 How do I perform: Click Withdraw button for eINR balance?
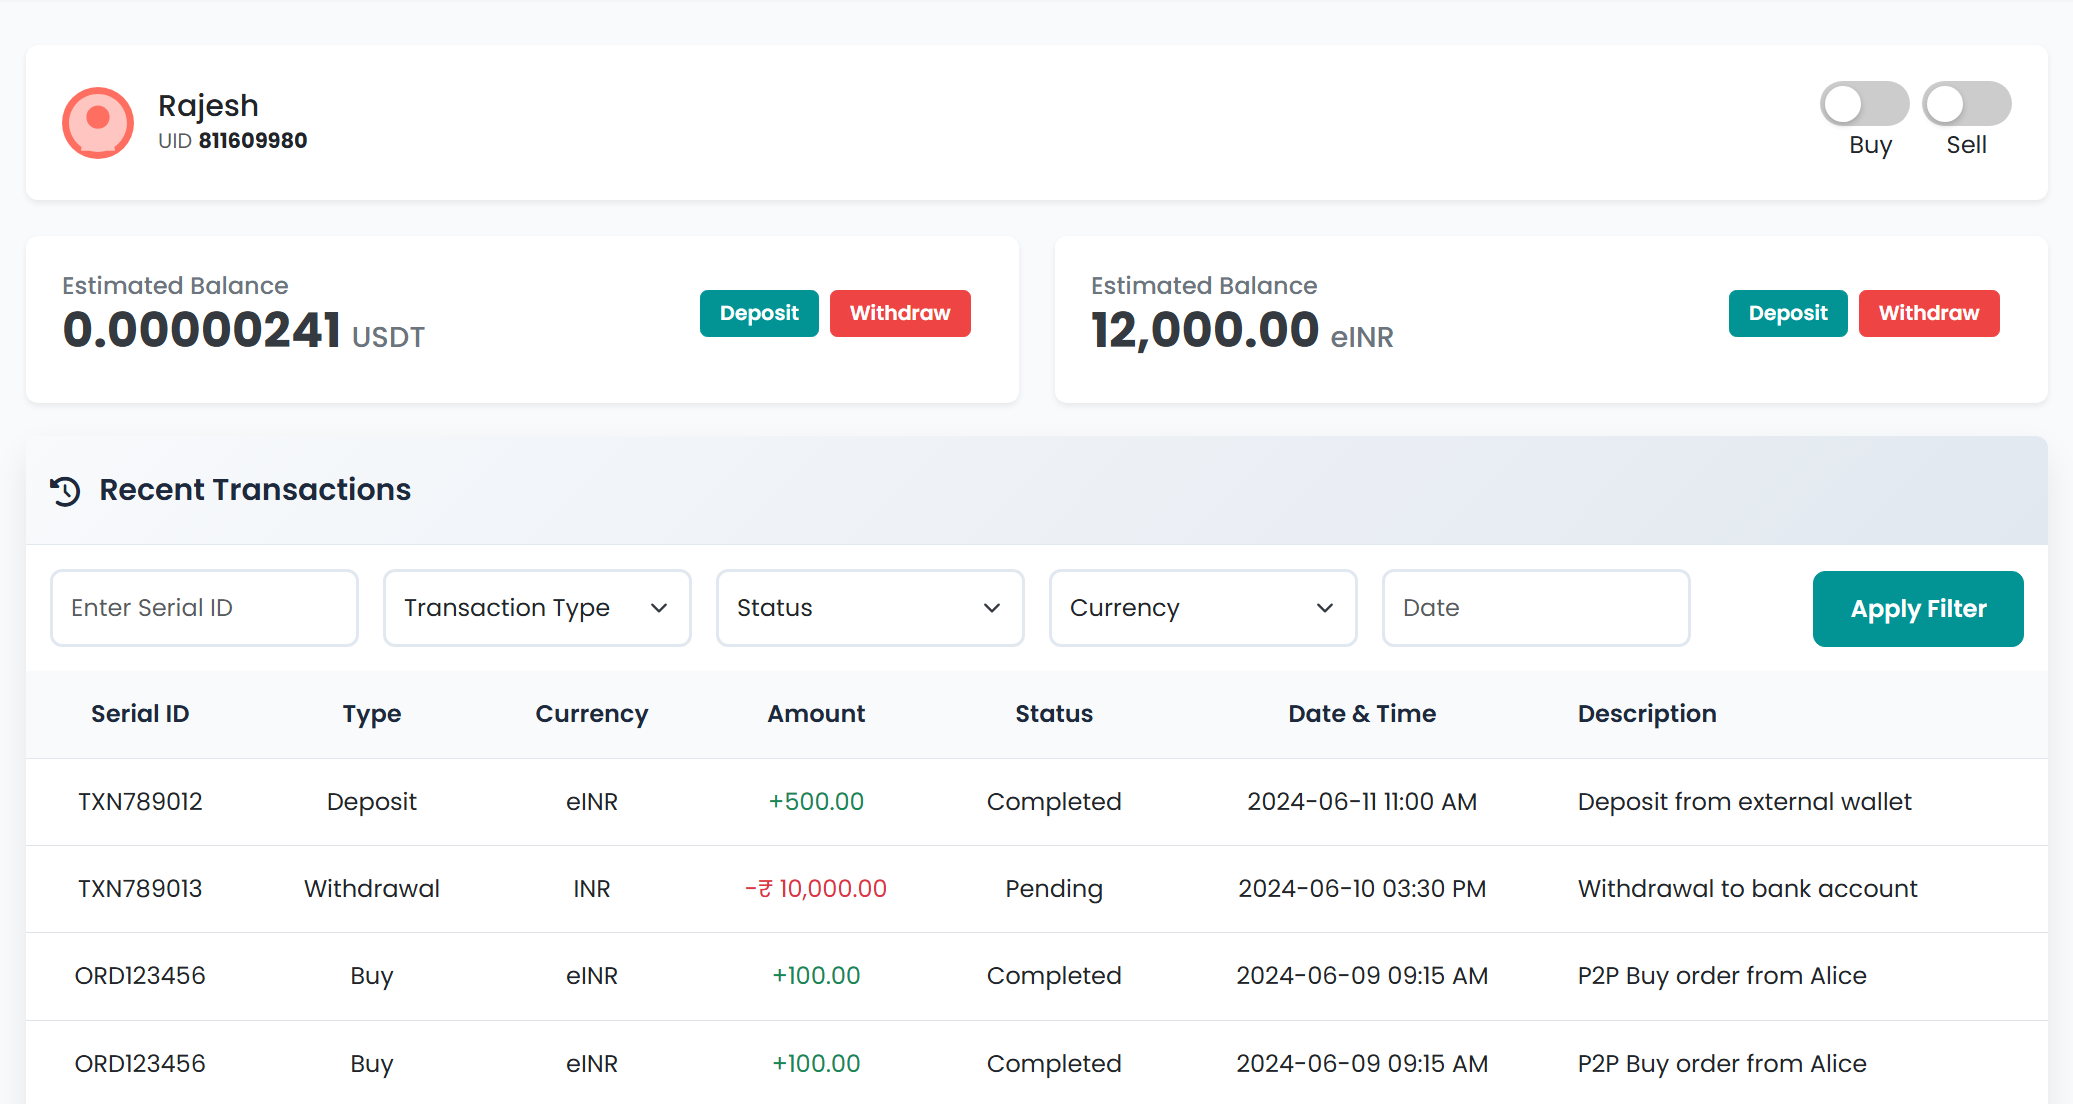[x=1928, y=313]
